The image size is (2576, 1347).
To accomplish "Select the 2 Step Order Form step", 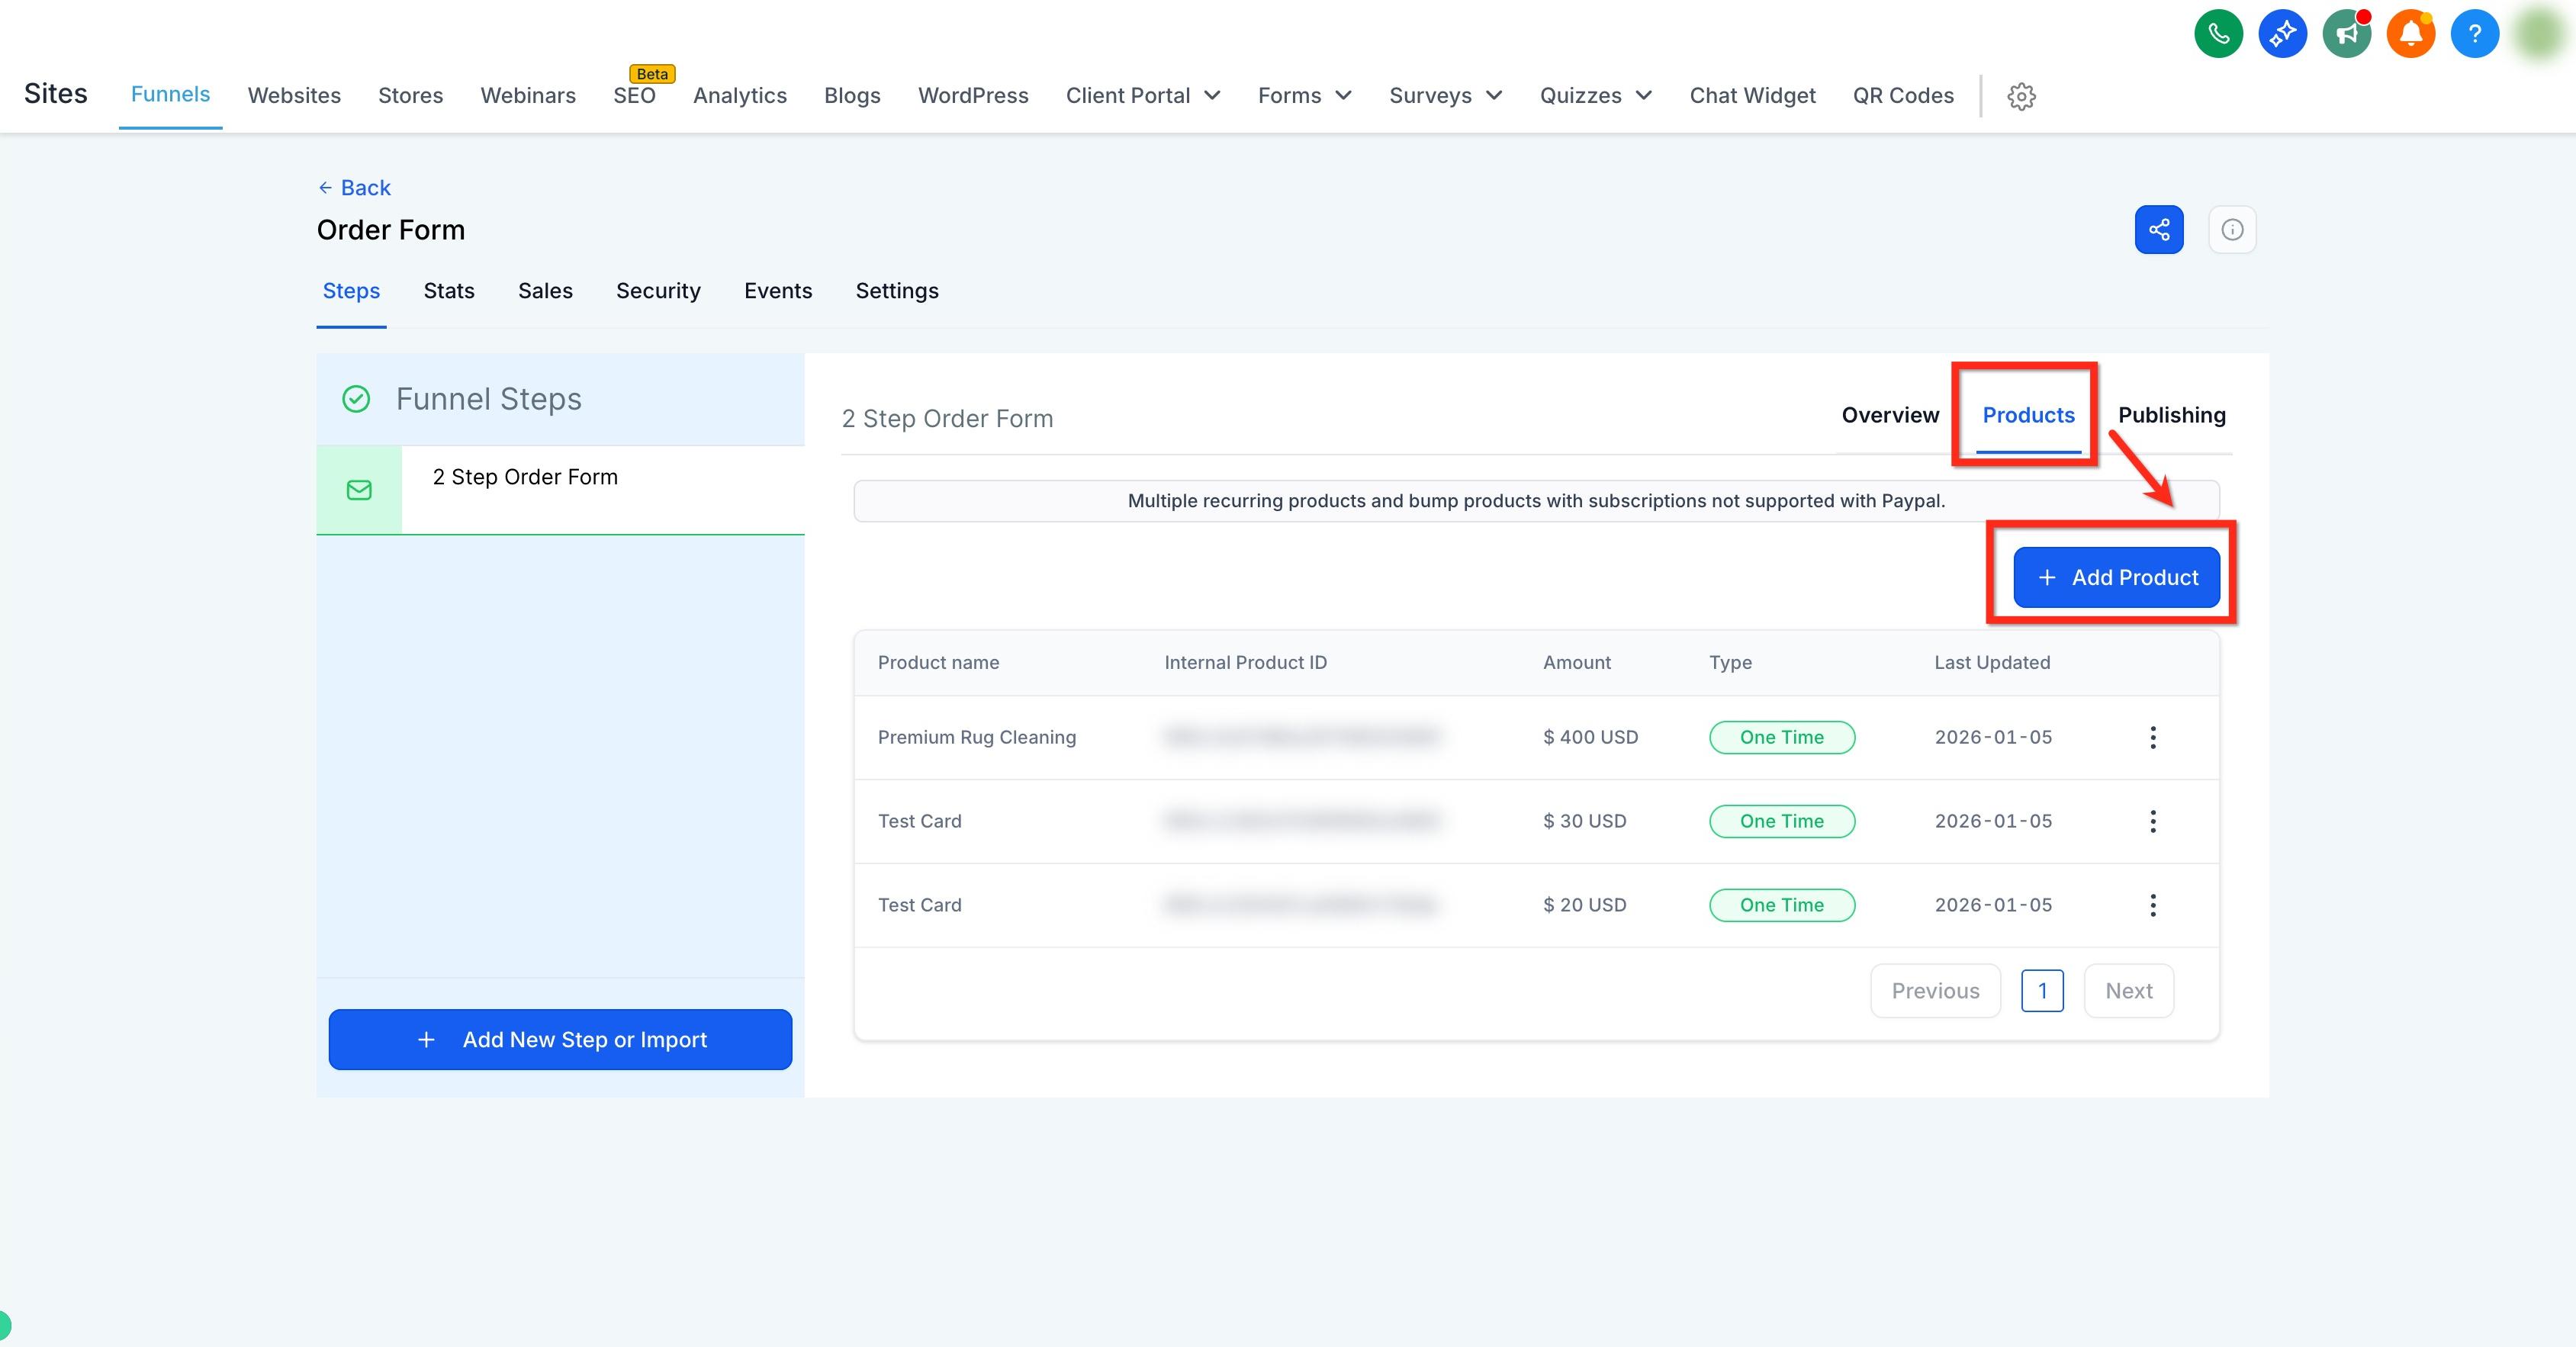I will tap(560, 490).
